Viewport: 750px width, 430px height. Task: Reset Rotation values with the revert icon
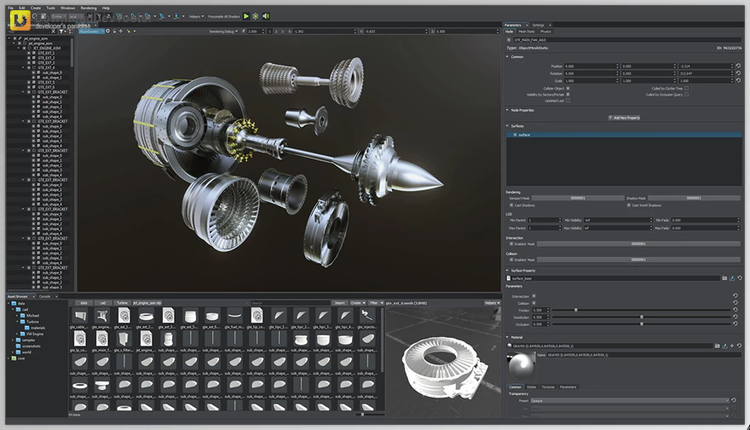738,73
